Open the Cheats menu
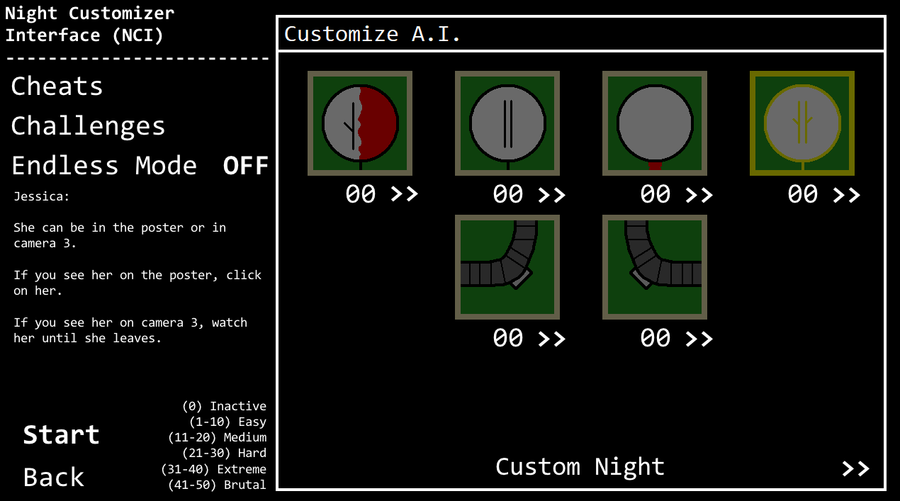The width and height of the screenshot is (900, 501). (57, 87)
